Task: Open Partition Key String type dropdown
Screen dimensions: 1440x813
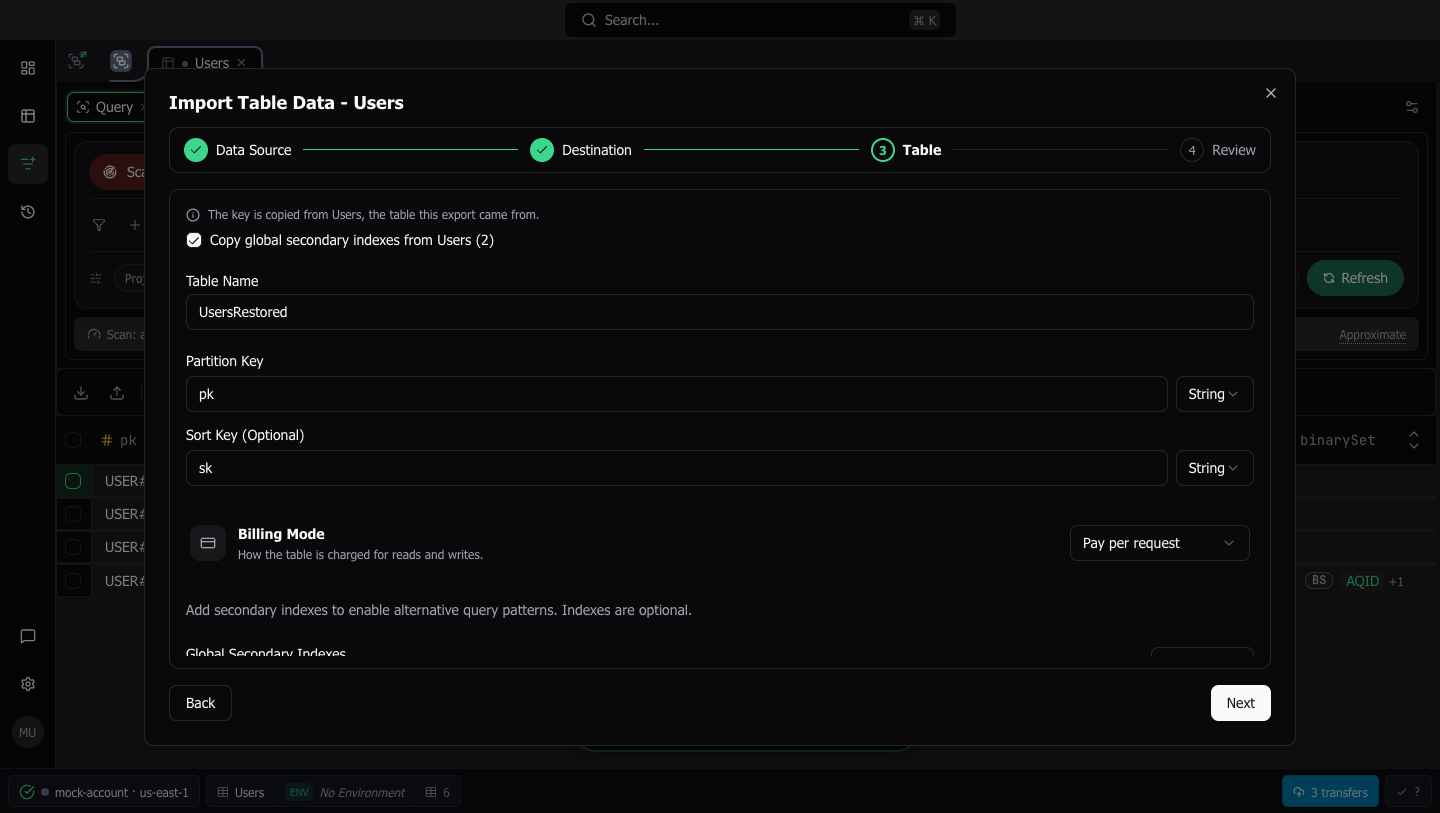Action: (1214, 394)
